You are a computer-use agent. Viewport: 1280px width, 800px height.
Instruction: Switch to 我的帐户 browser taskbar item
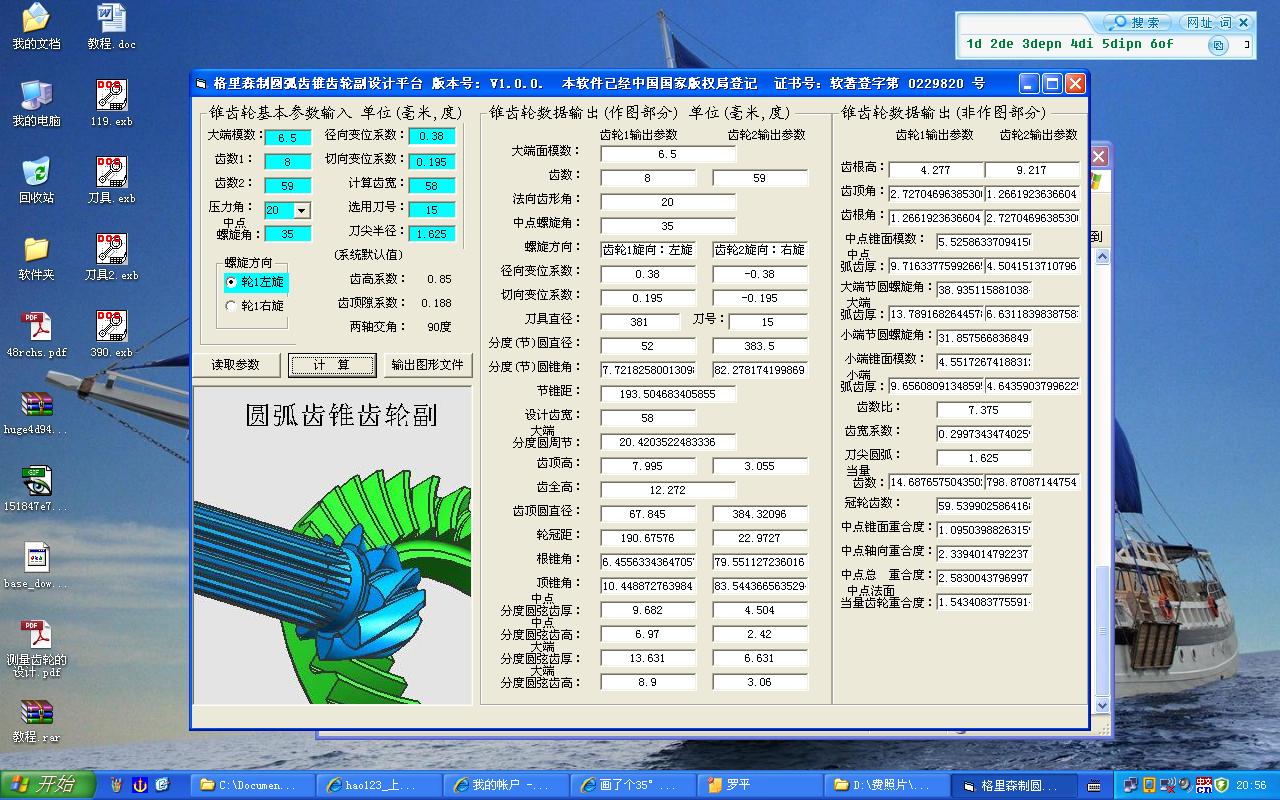point(507,785)
